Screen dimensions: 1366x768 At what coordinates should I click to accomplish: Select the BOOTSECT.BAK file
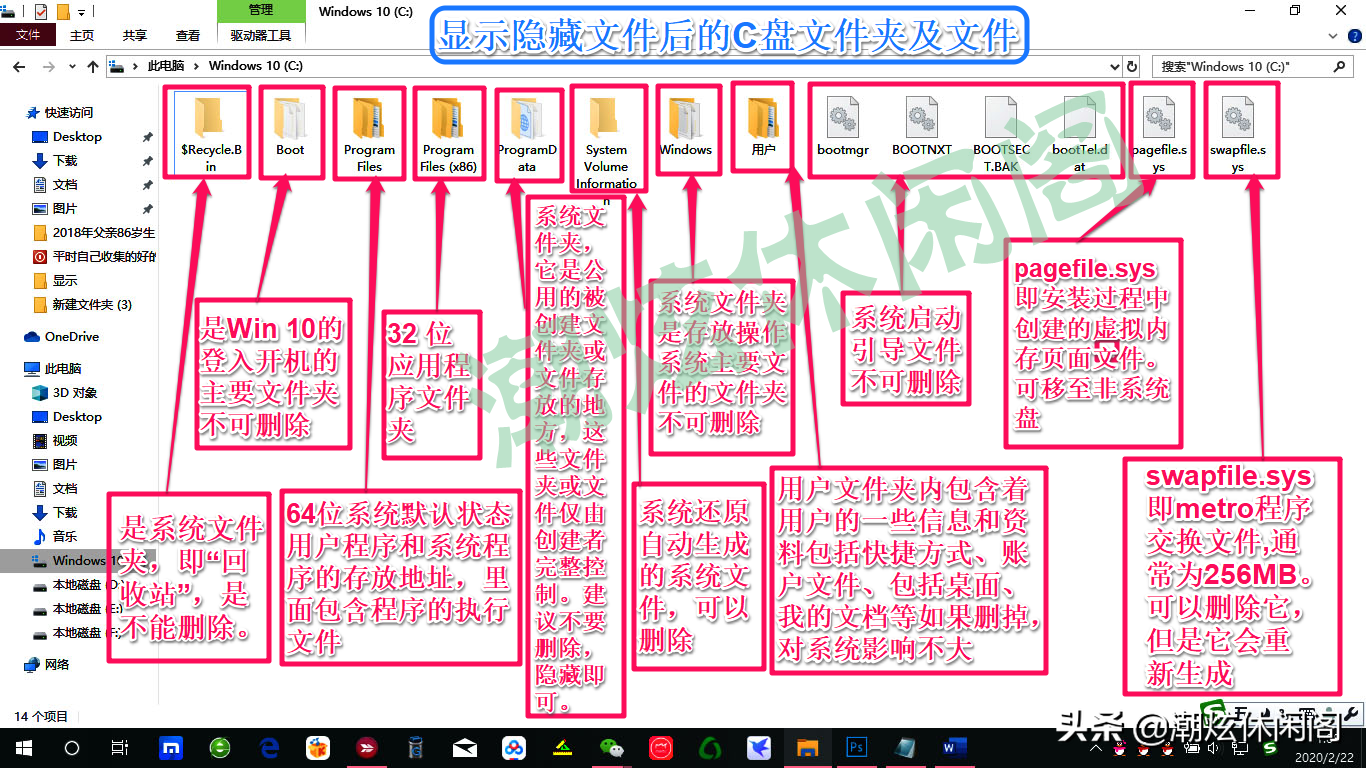[x=1001, y=133]
